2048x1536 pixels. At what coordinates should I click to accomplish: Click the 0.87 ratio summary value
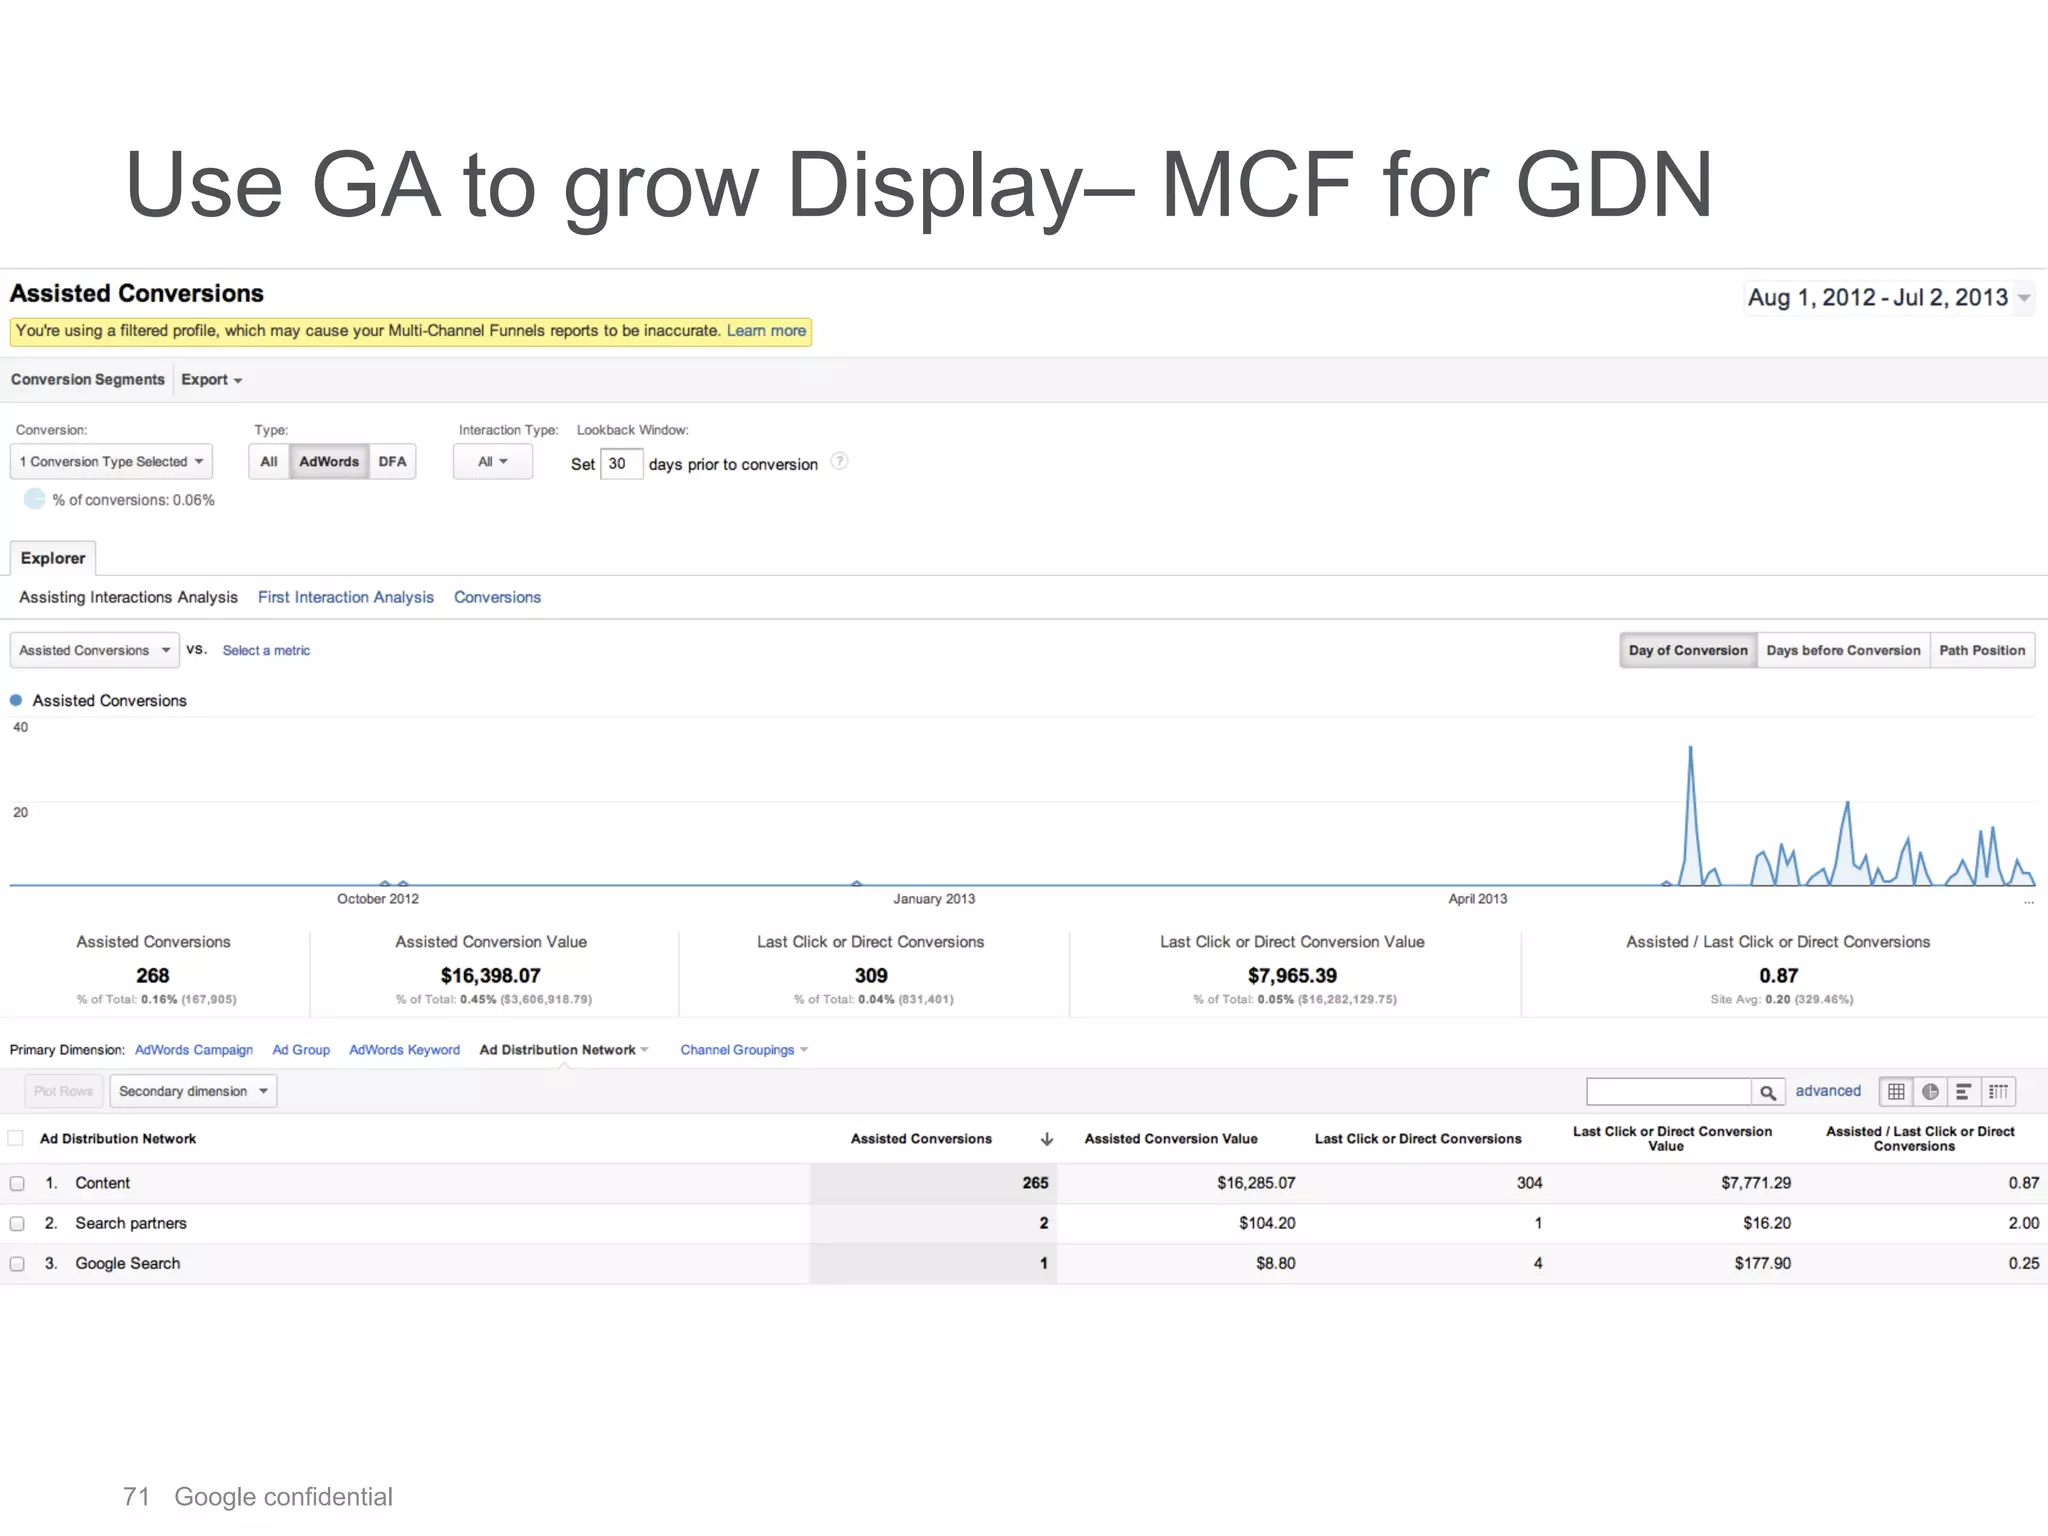click(x=1779, y=975)
